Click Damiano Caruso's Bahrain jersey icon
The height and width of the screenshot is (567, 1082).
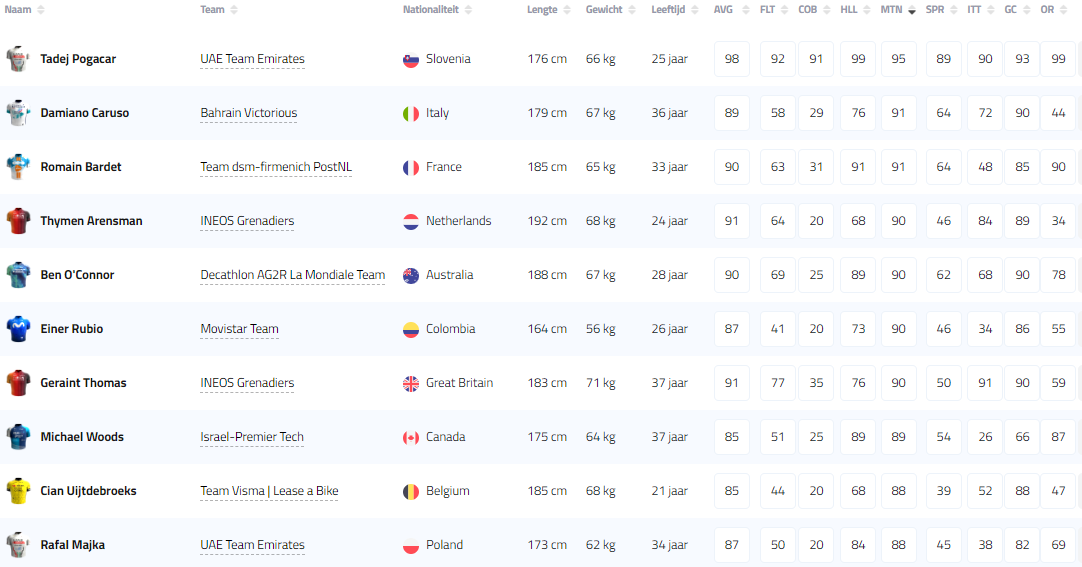18,113
